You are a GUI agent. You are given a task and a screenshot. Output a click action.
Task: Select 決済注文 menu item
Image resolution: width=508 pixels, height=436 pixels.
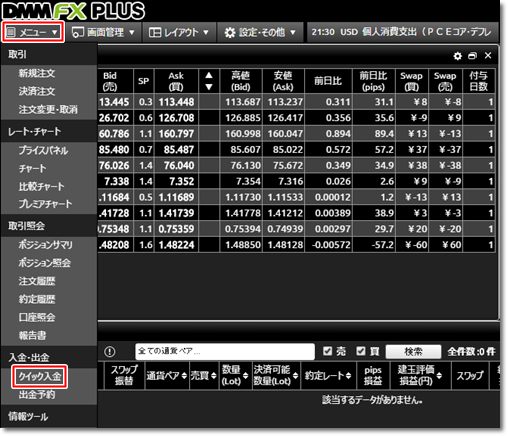click(x=37, y=91)
